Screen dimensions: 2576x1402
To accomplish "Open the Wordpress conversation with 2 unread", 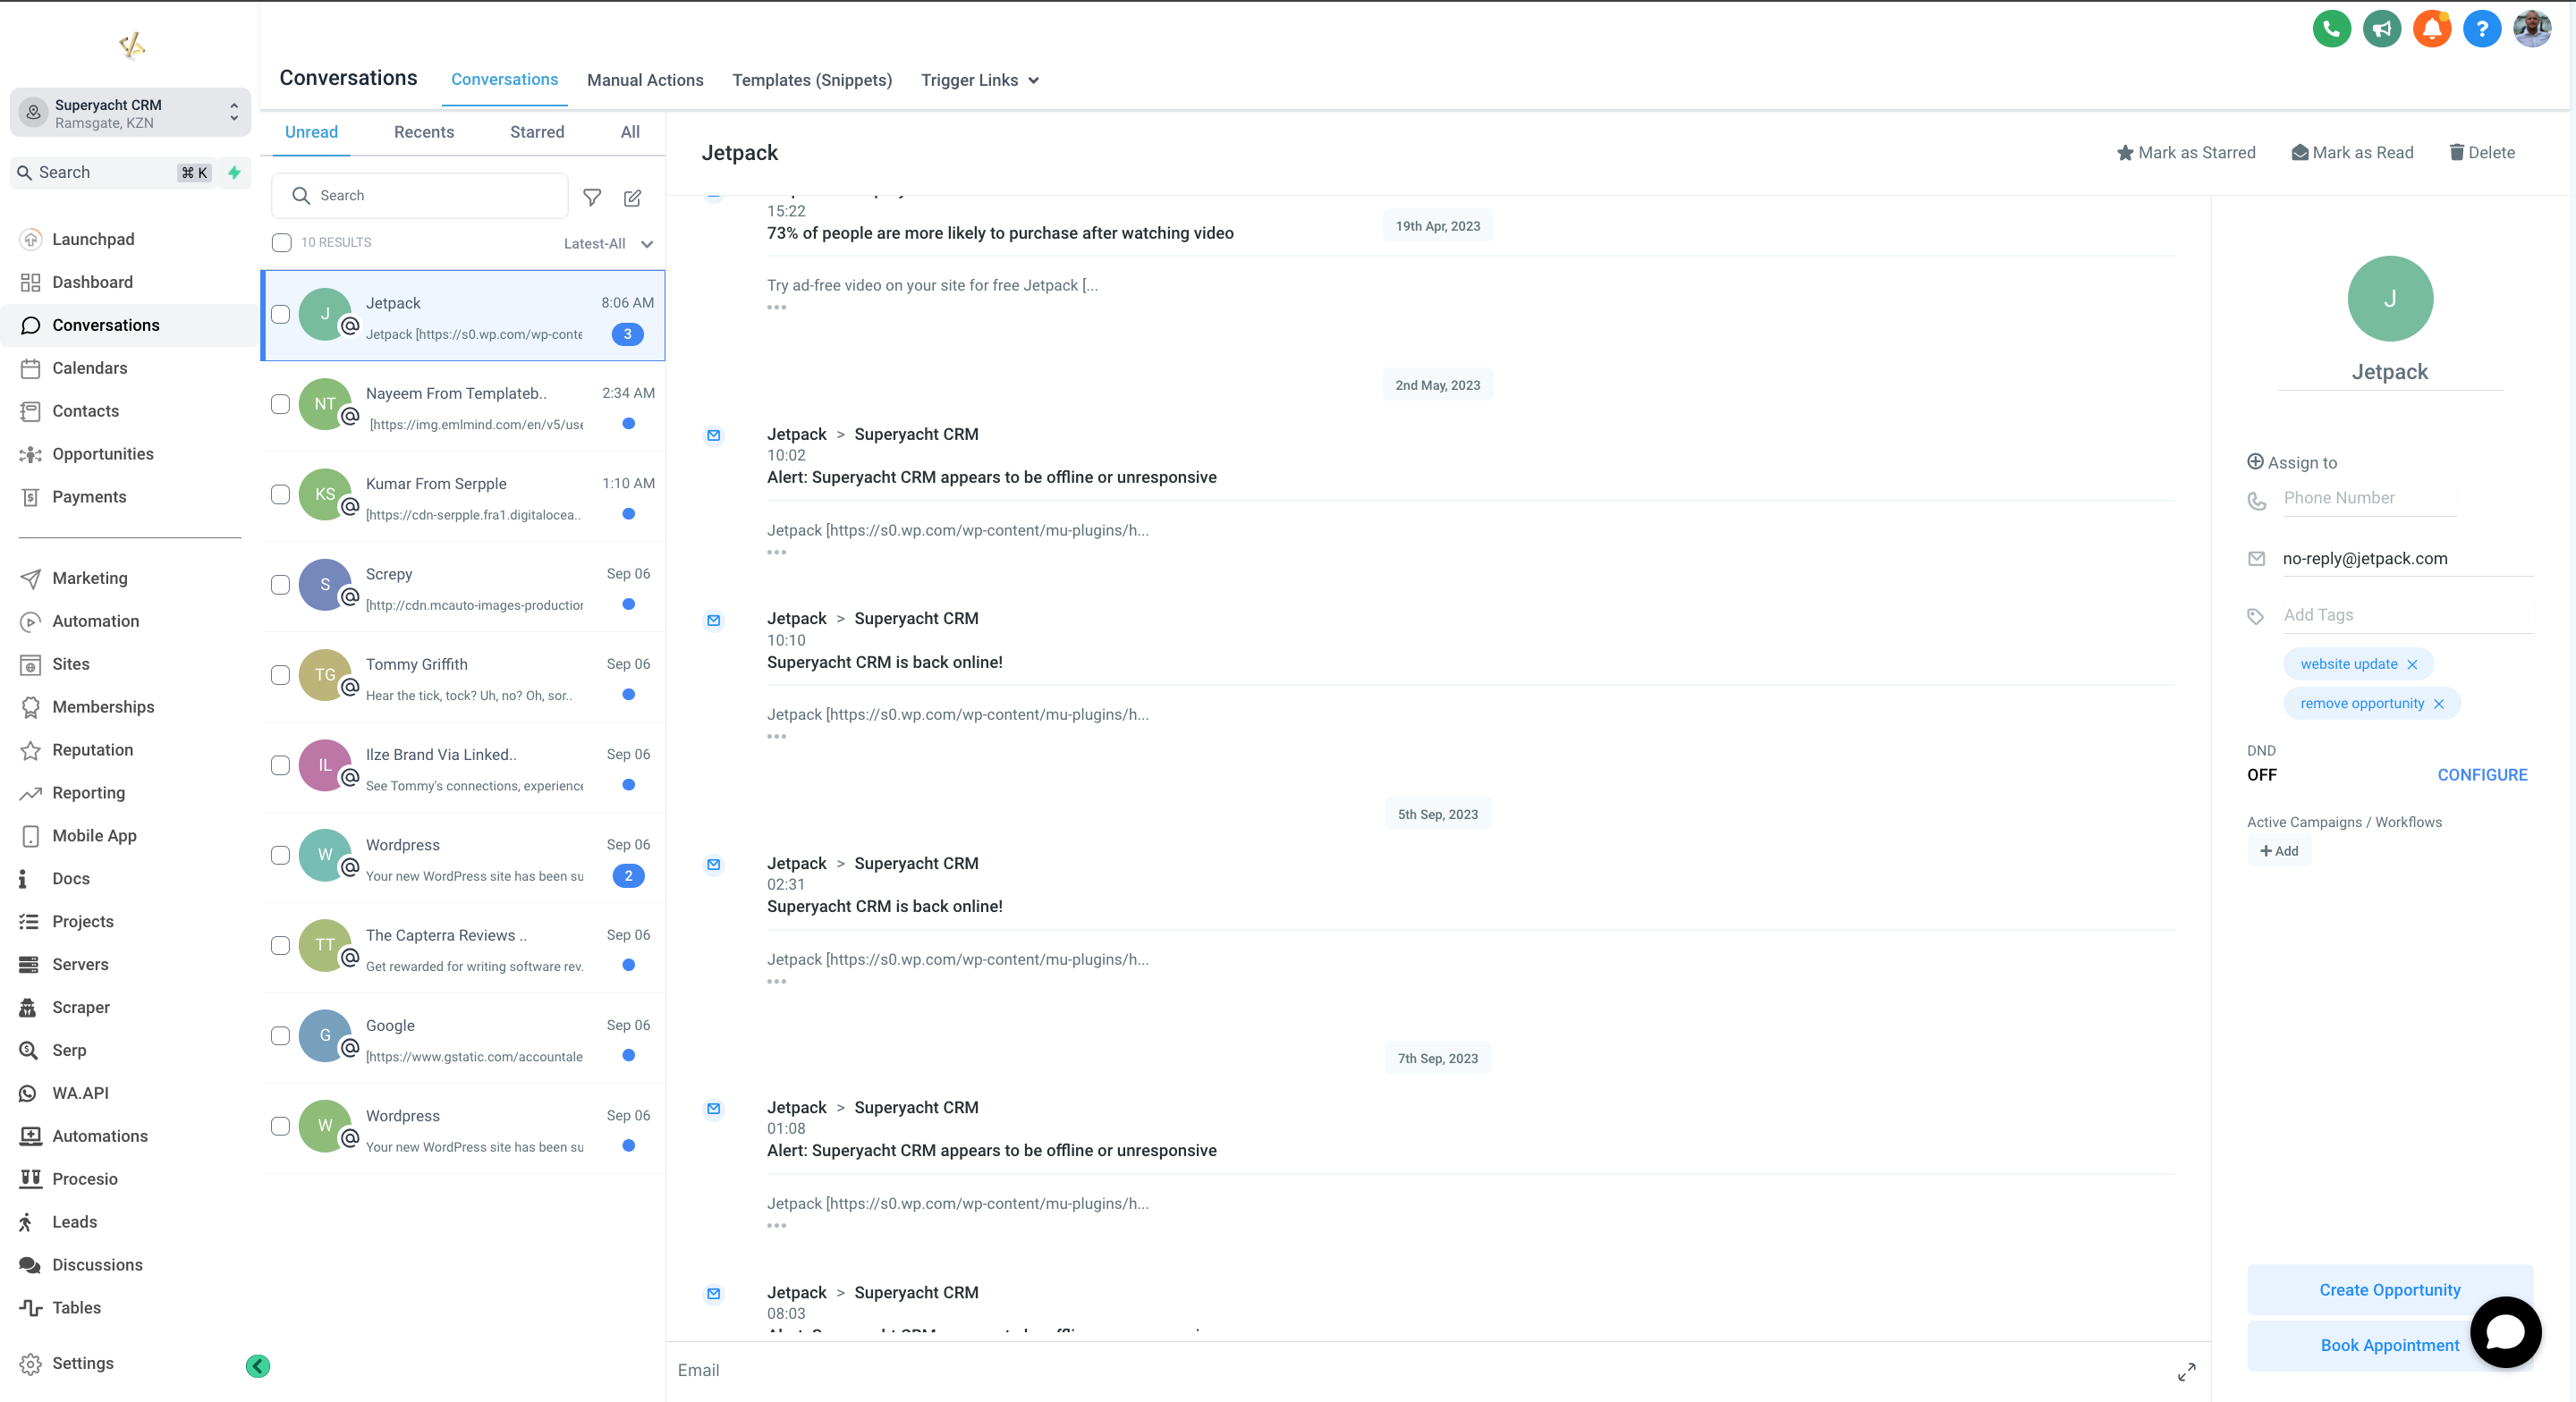I will tap(464, 857).
